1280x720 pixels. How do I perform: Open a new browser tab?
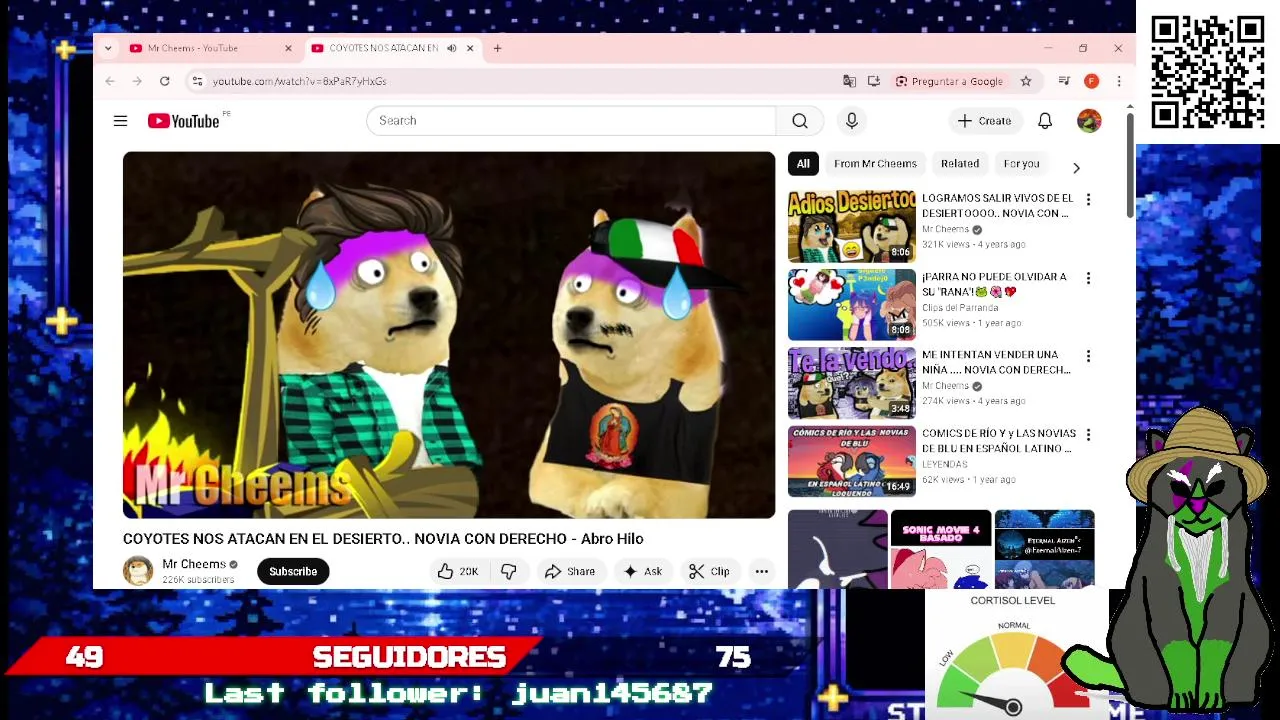(x=497, y=48)
